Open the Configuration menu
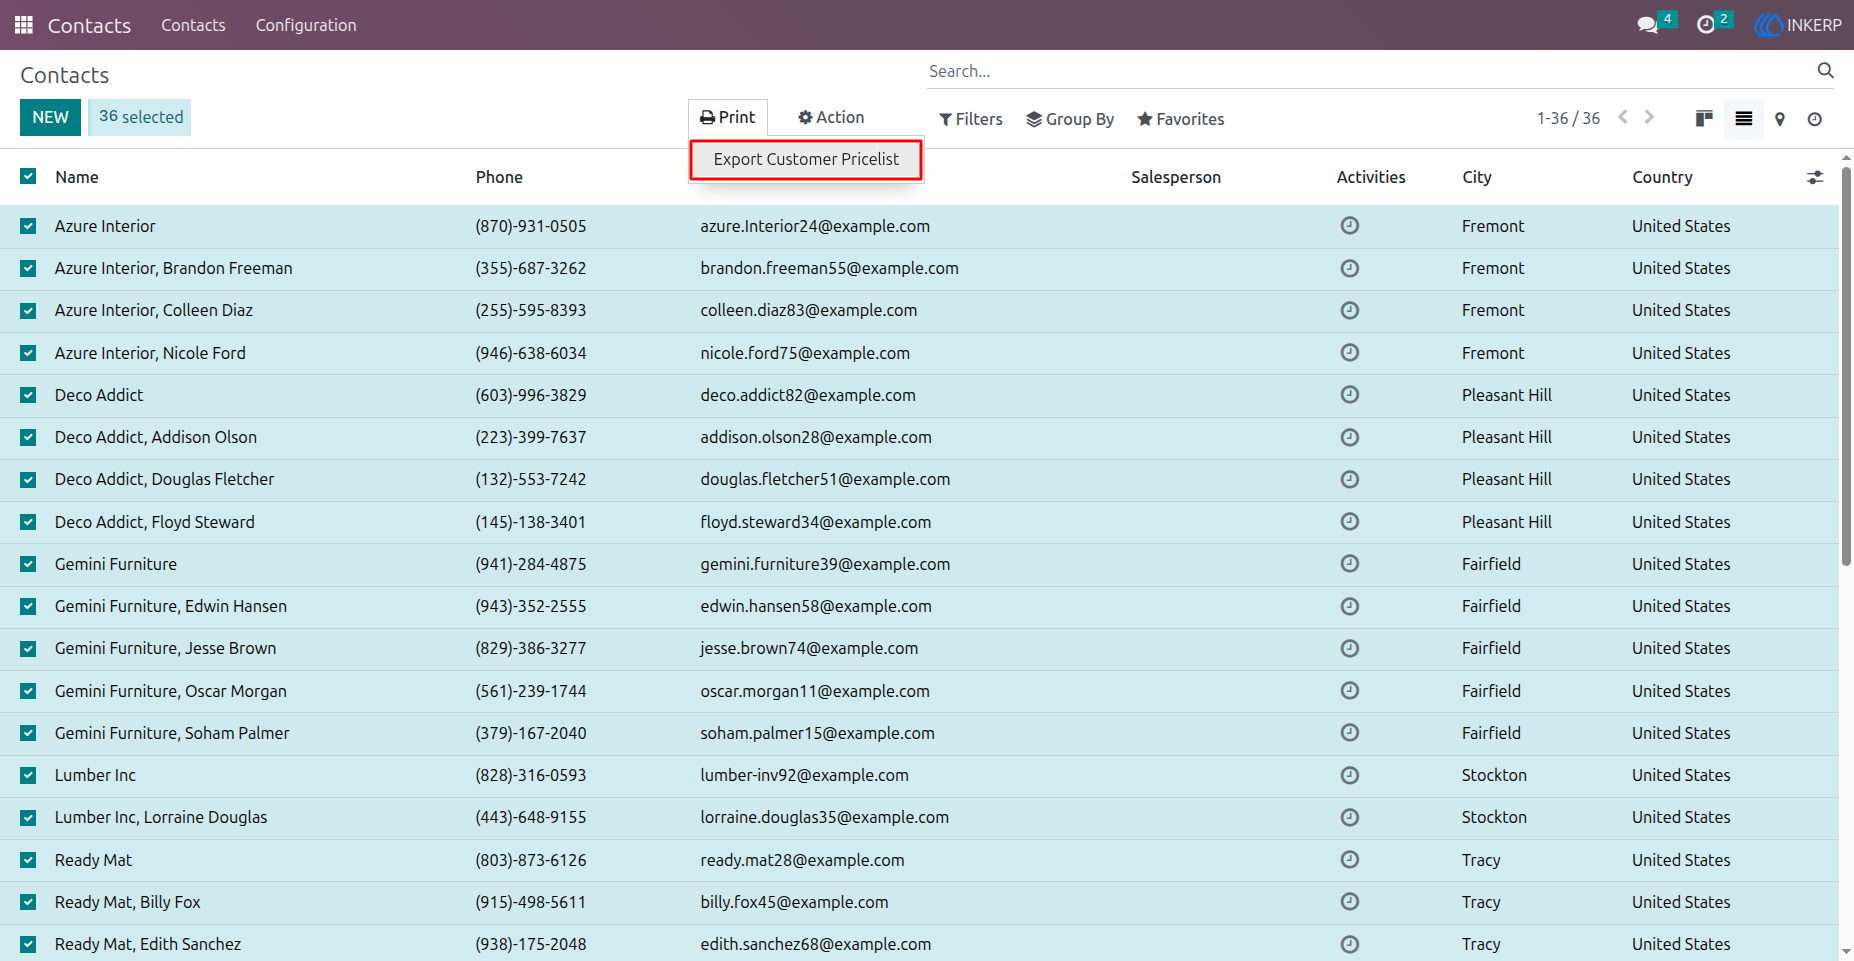The width and height of the screenshot is (1854, 961). point(306,25)
